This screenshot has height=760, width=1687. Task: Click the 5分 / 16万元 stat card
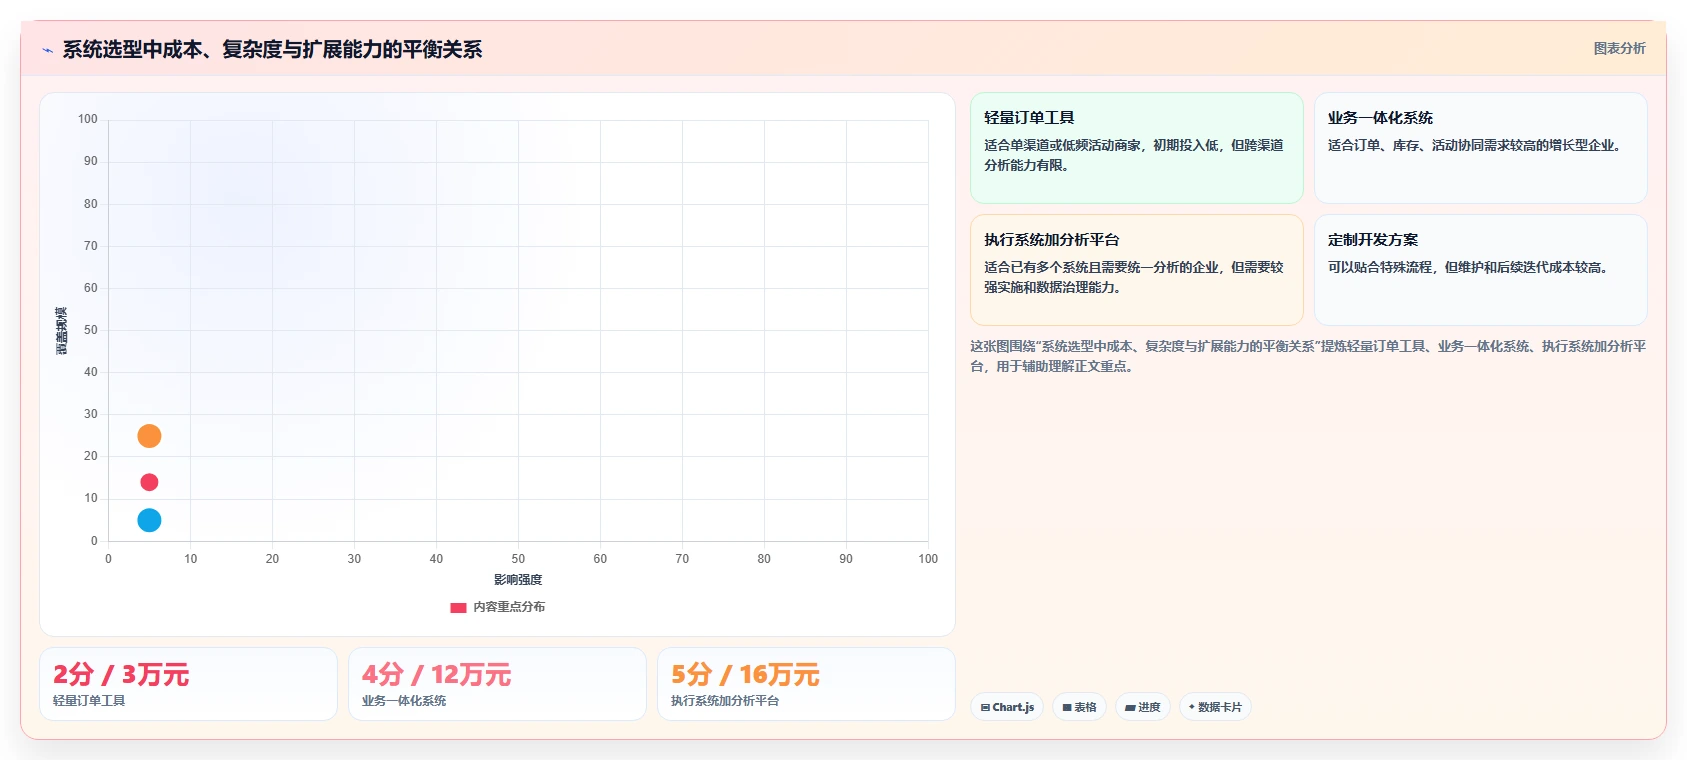806,684
